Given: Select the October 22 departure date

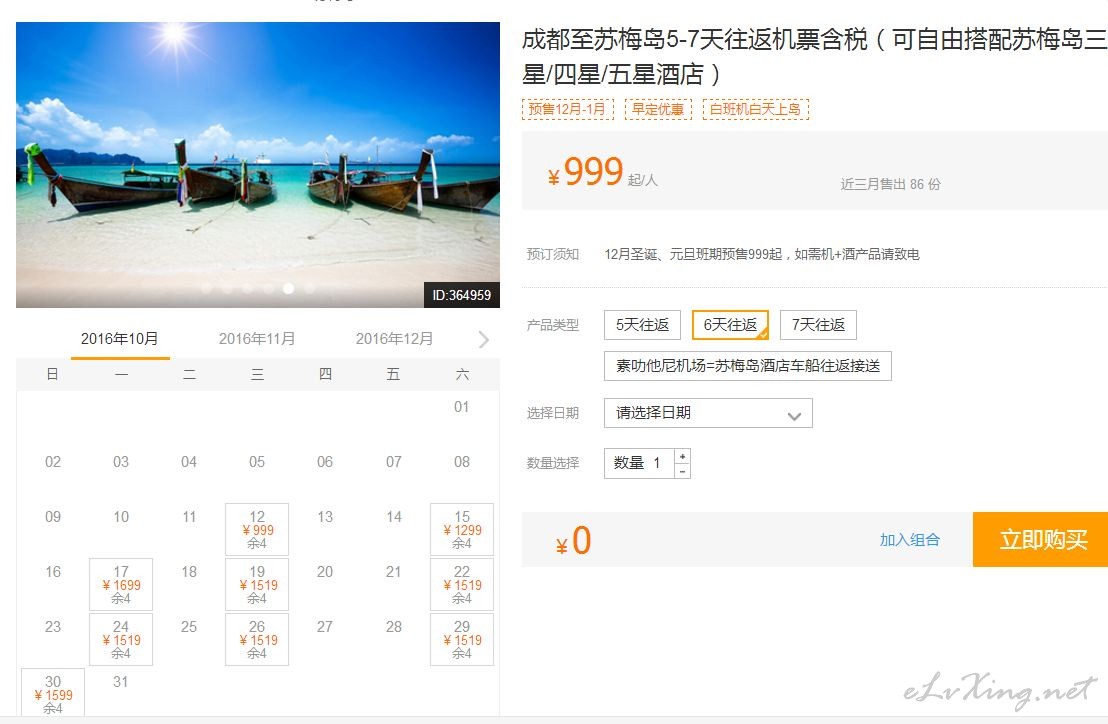Looking at the screenshot, I should (x=462, y=585).
